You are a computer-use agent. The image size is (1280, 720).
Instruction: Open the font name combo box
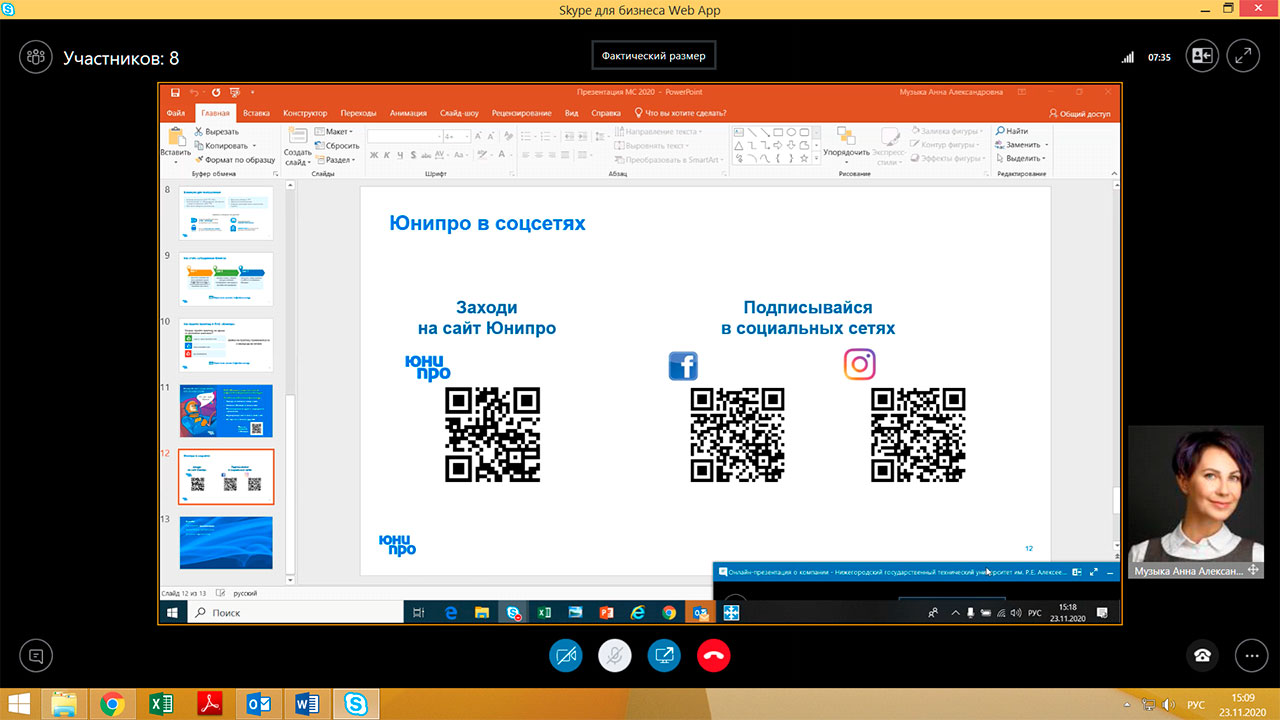click(404, 136)
